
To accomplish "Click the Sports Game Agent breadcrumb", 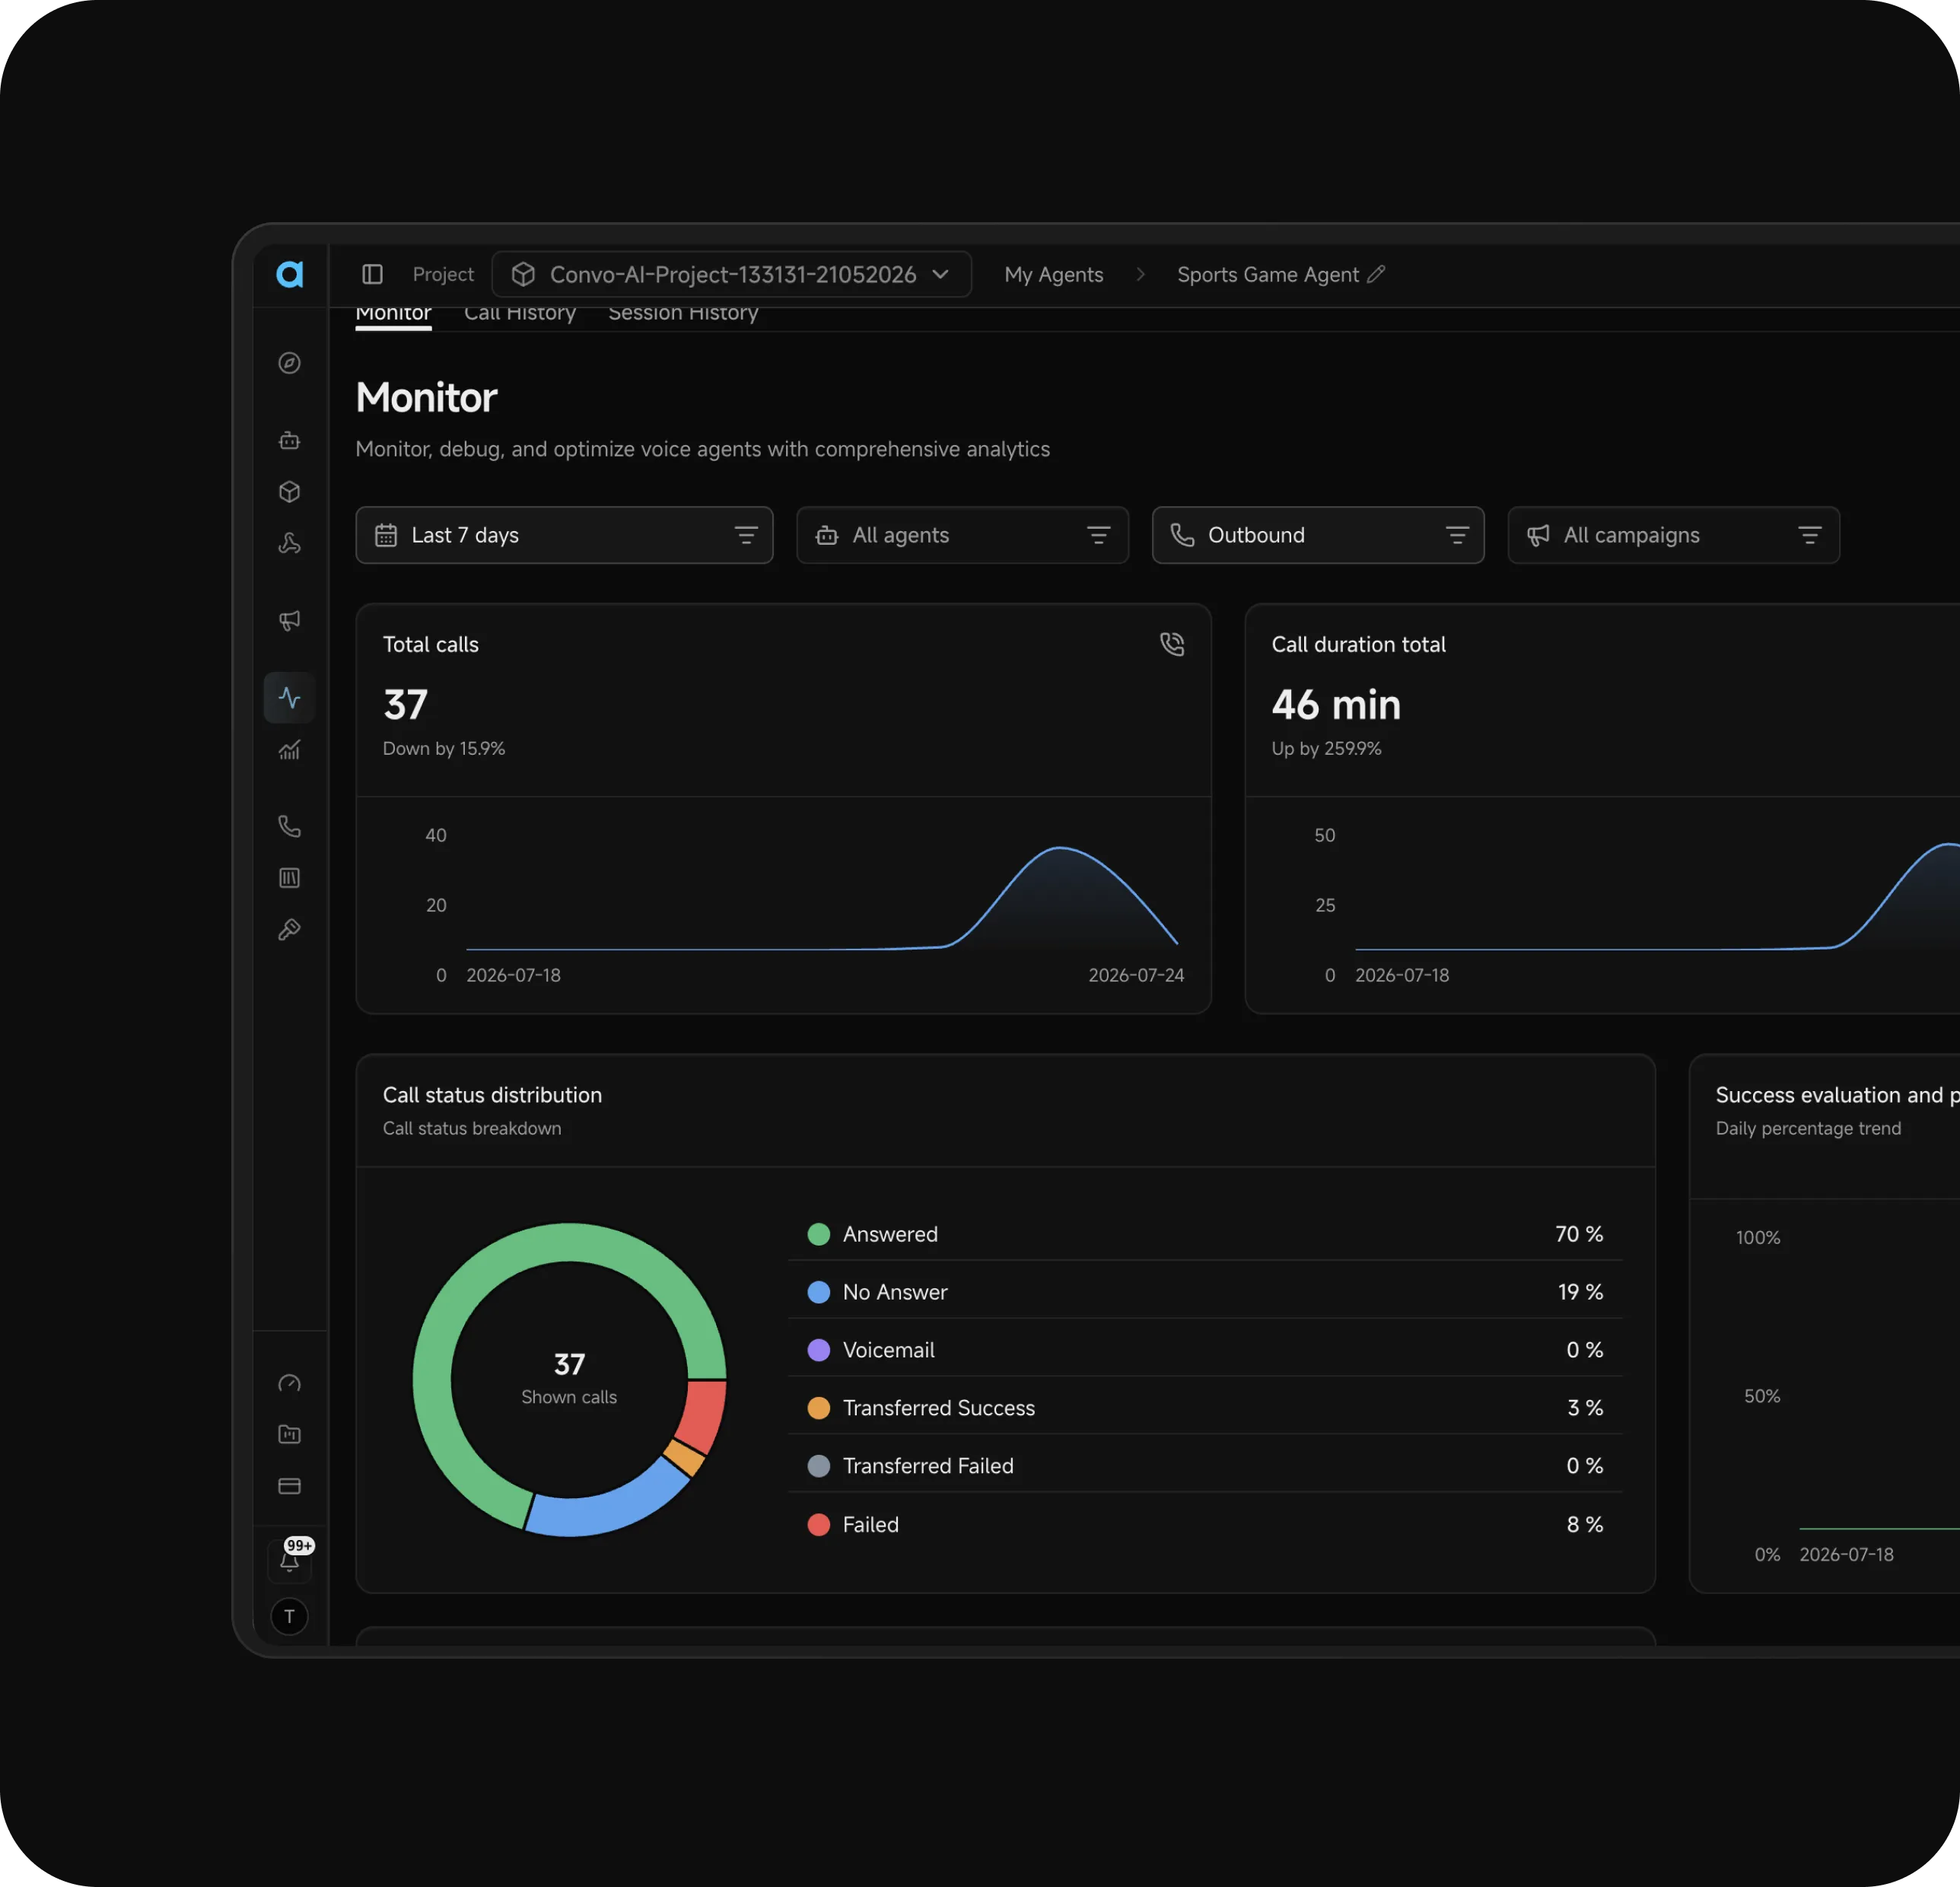I will pos(1267,274).
